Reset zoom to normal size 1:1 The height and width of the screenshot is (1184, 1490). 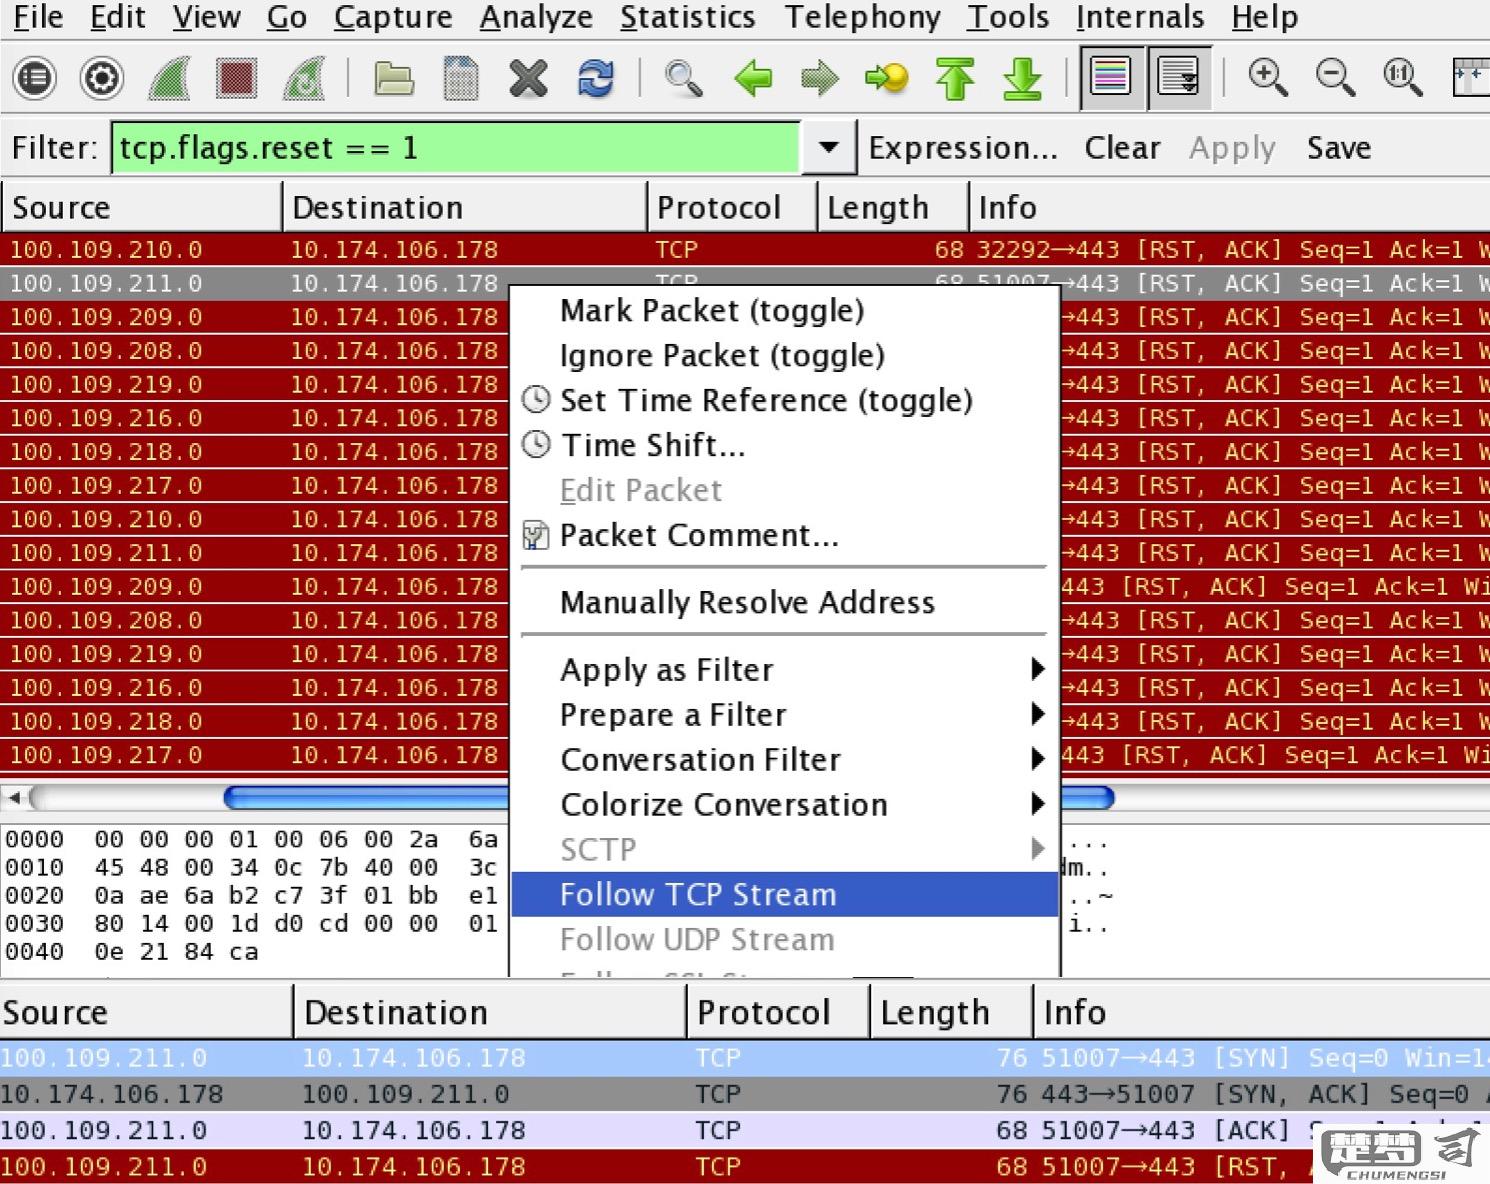[x=1403, y=77]
